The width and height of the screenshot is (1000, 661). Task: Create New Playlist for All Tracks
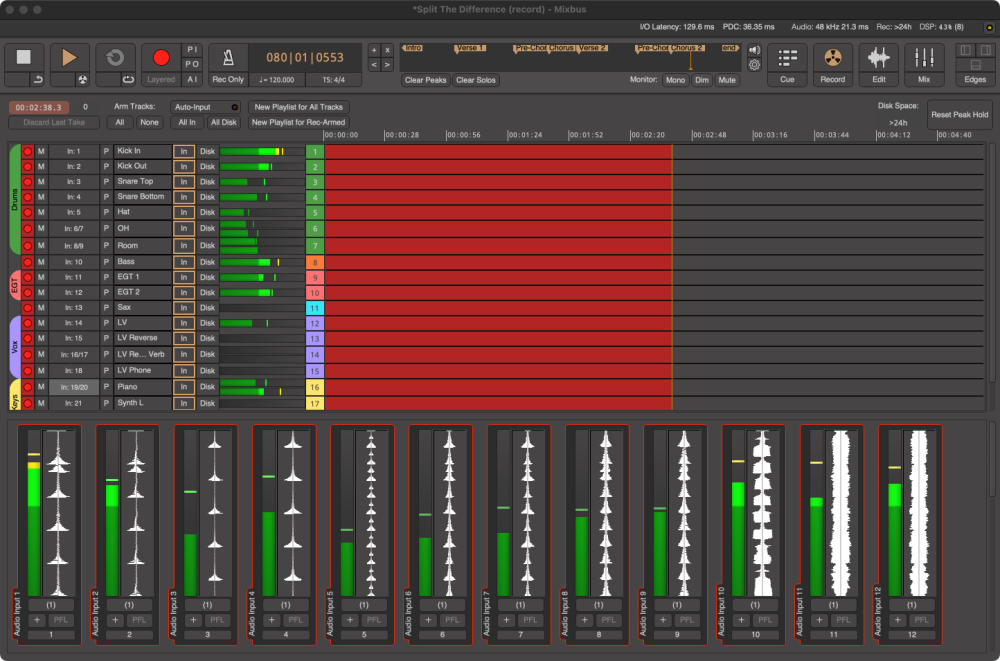tap(297, 107)
